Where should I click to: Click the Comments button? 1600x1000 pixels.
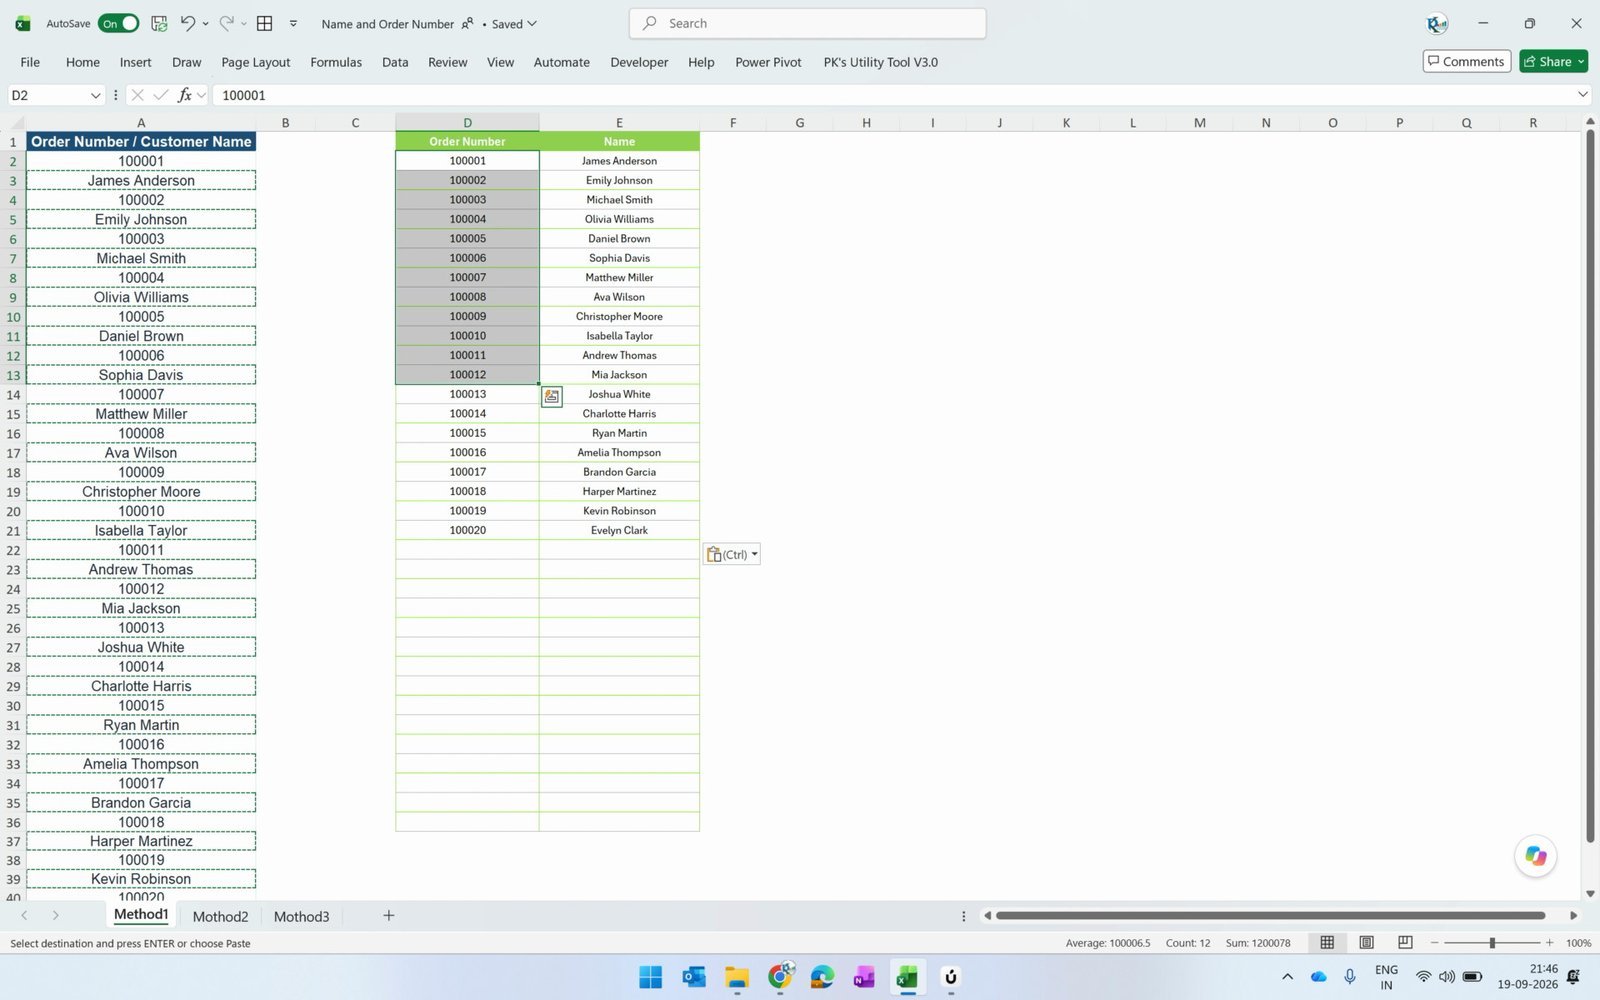tap(1466, 61)
